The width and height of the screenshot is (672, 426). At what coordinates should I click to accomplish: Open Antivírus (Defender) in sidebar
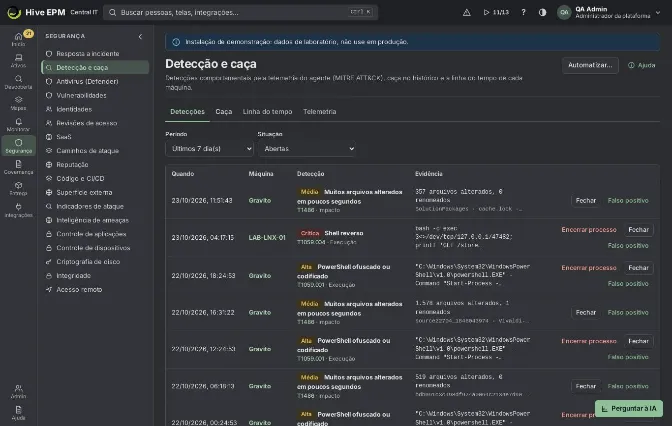click(x=95, y=81)
